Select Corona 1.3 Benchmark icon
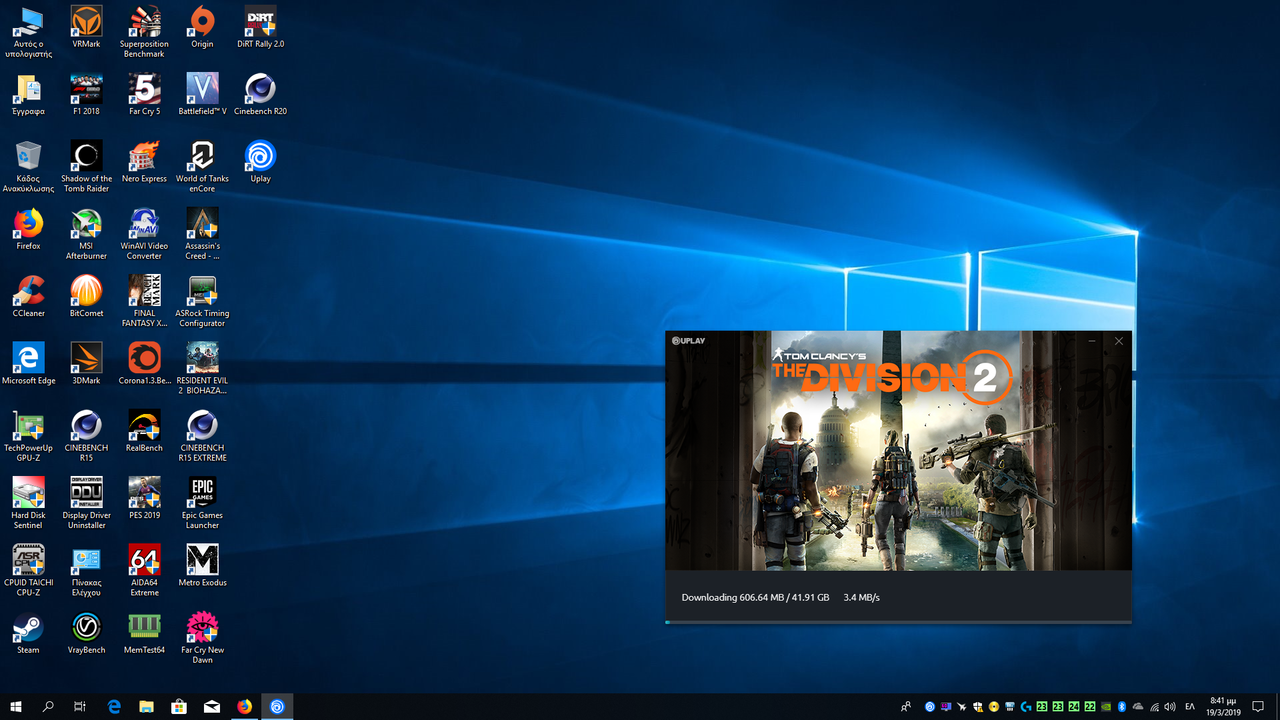 click(144, 364)
